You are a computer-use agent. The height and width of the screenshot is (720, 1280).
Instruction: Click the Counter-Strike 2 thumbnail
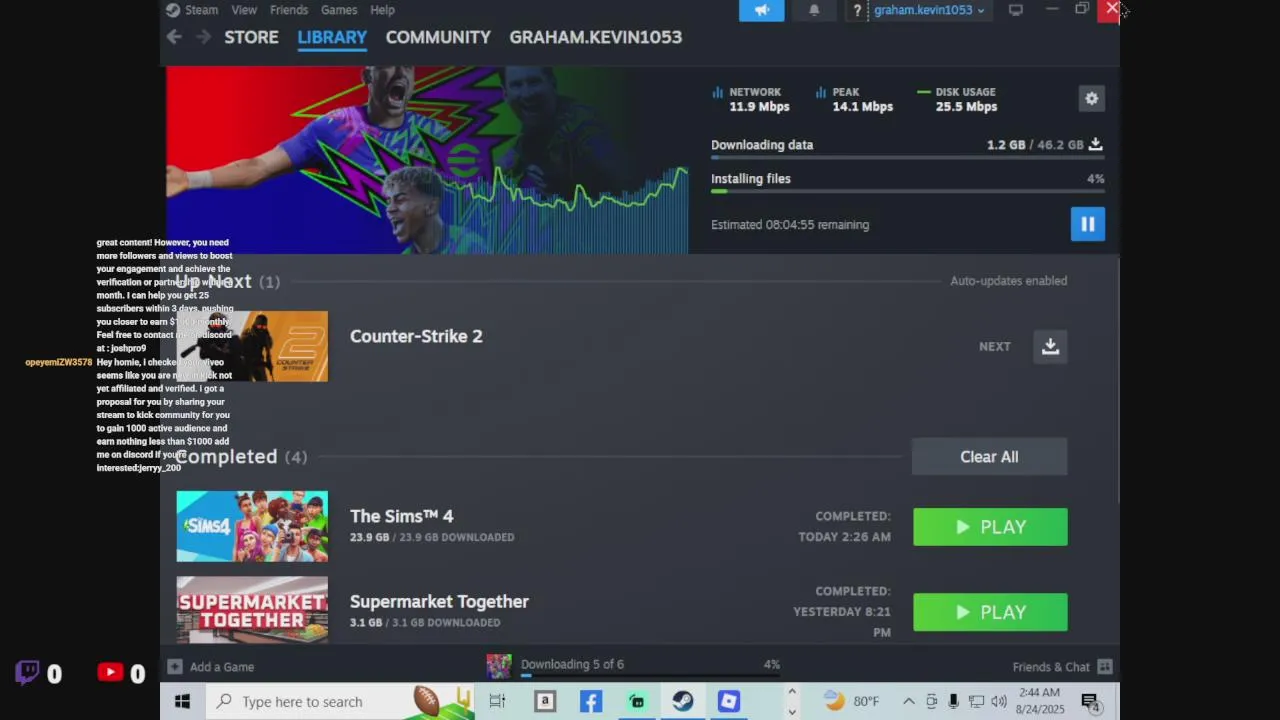click(252, 346)
